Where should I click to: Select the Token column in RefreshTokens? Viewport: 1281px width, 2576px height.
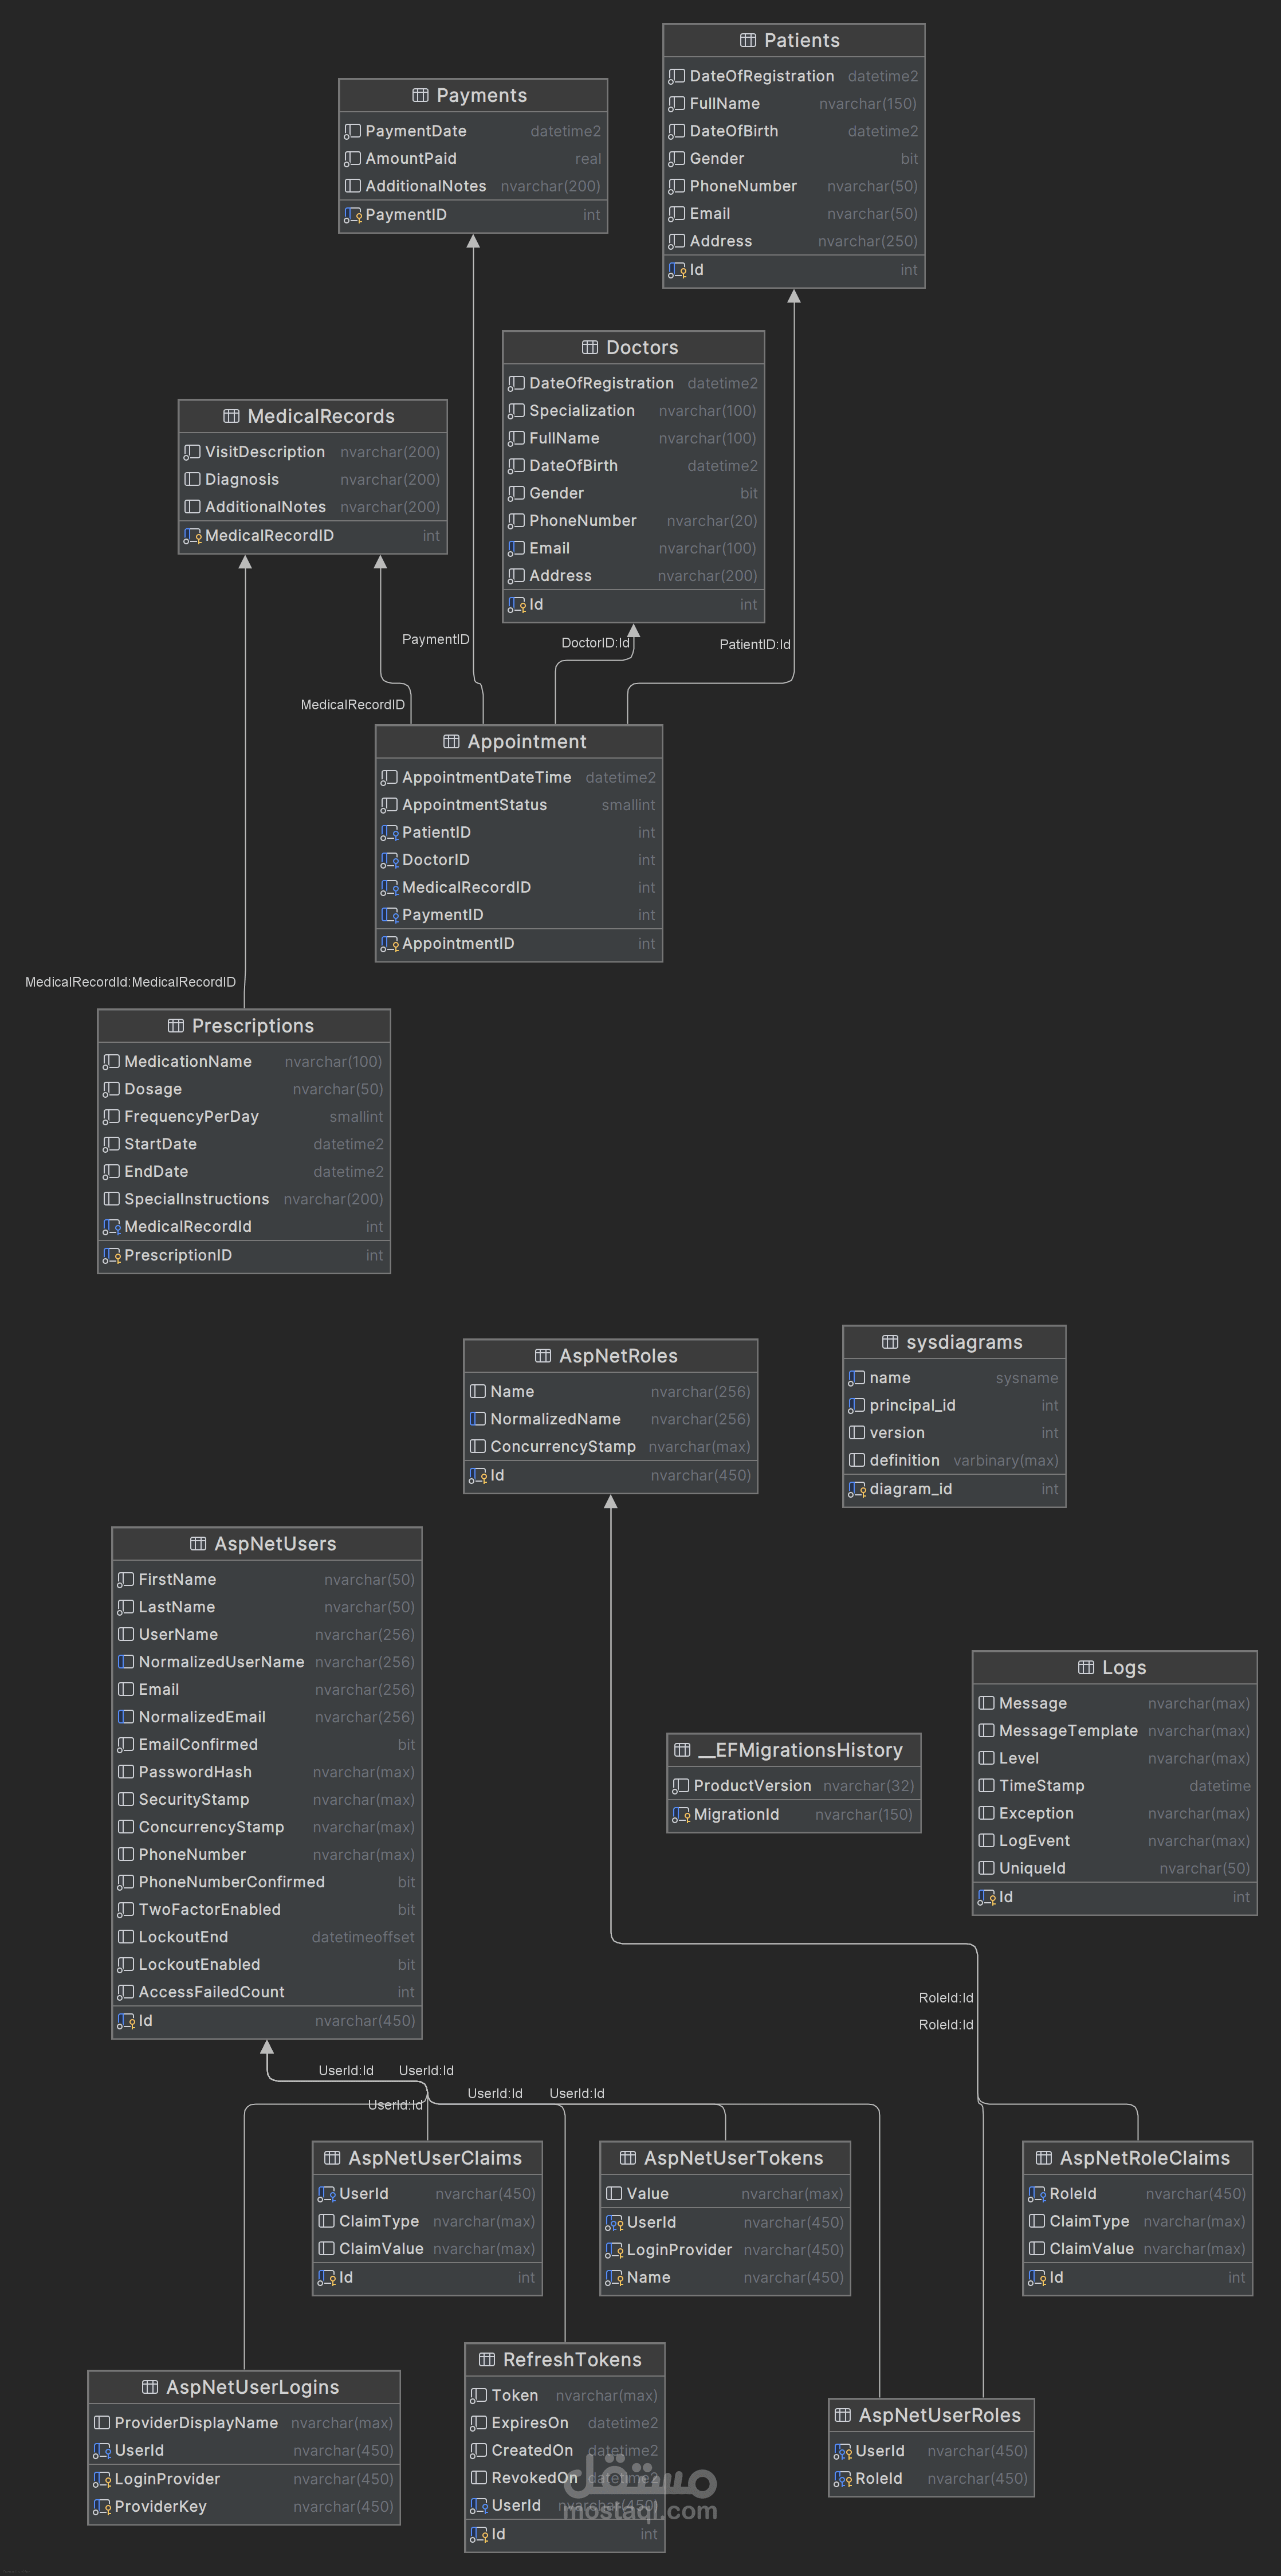(x=515, y=2395)
